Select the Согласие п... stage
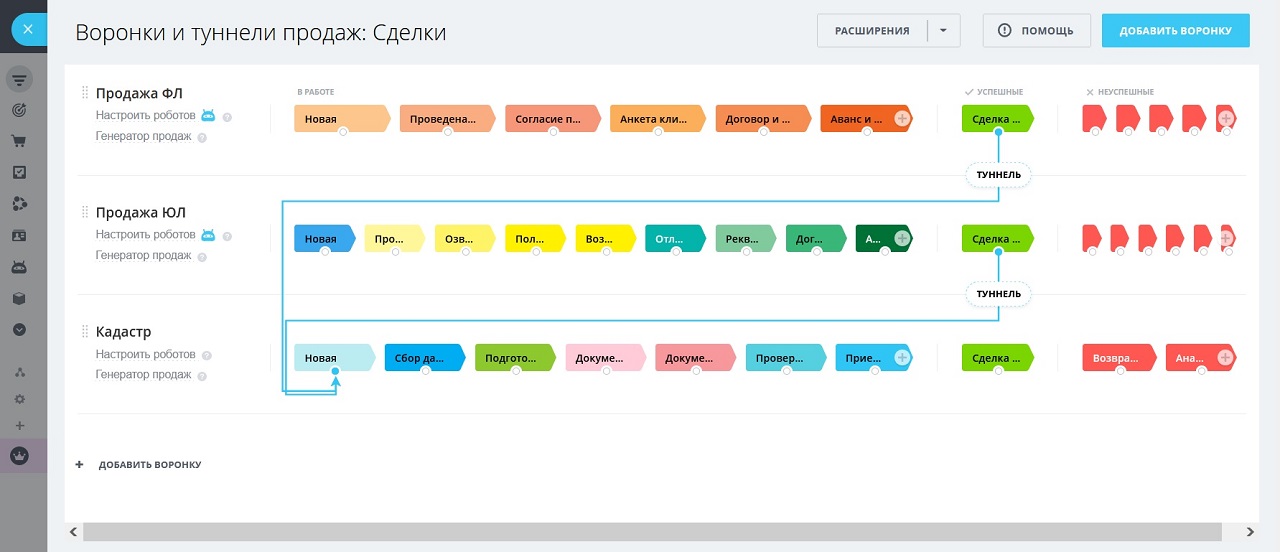This screenshot has height=552, width=1280. tap(553, 119)
